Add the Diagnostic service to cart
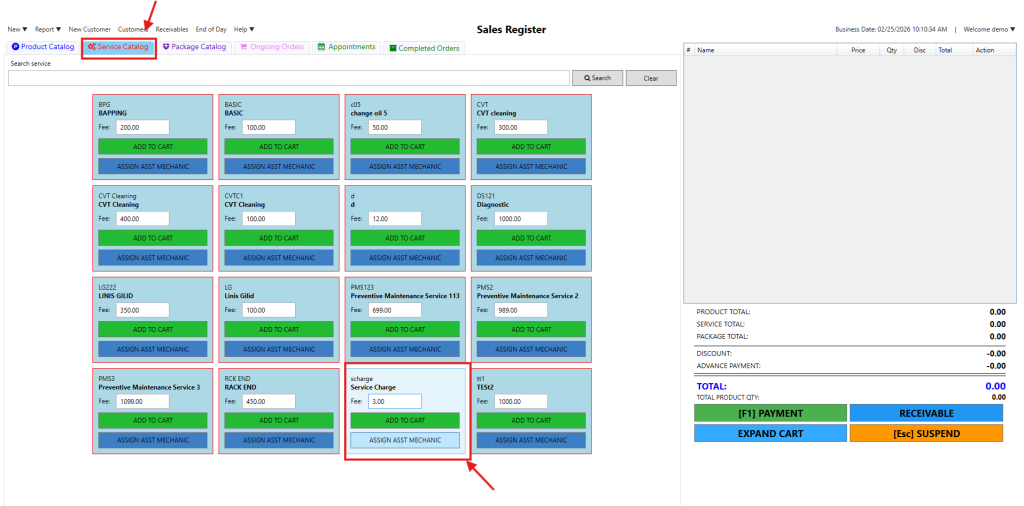 (531, 238)
